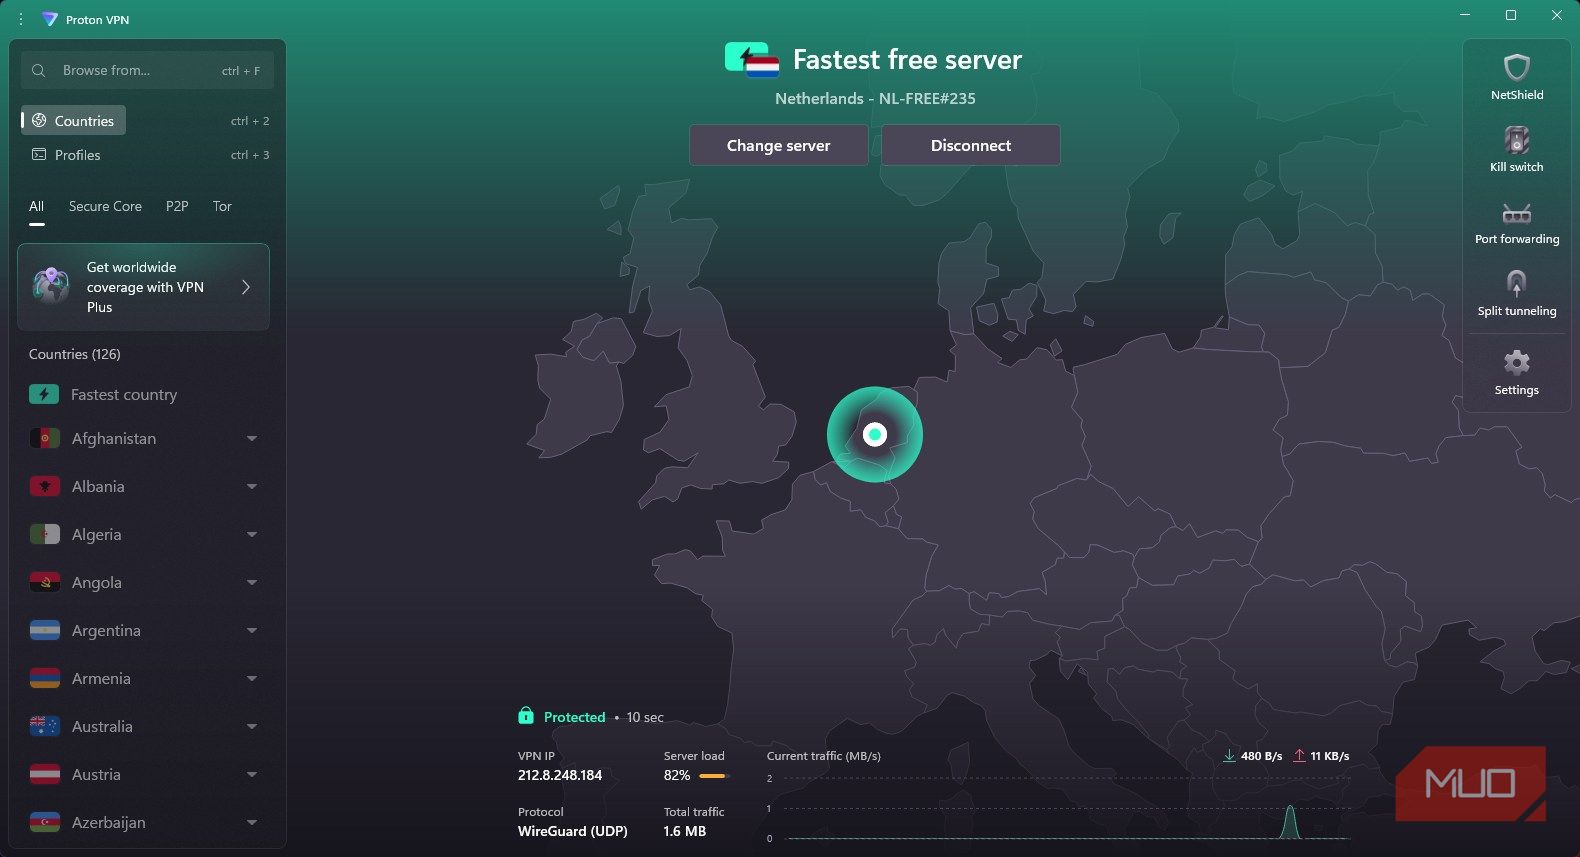Click the Algeria flag icon

tap(45, 534)
